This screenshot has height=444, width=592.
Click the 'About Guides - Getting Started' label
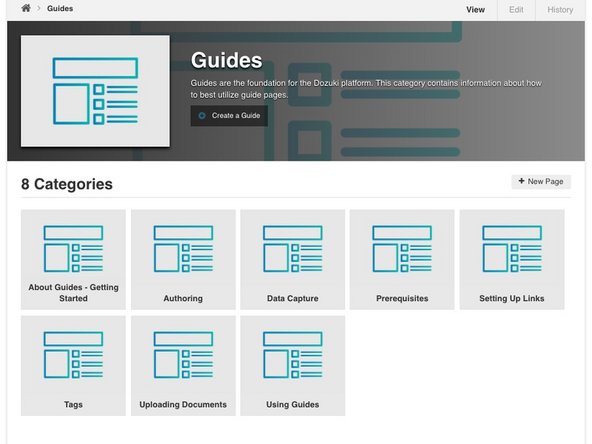pyautogui.click(x=73, y=293)
